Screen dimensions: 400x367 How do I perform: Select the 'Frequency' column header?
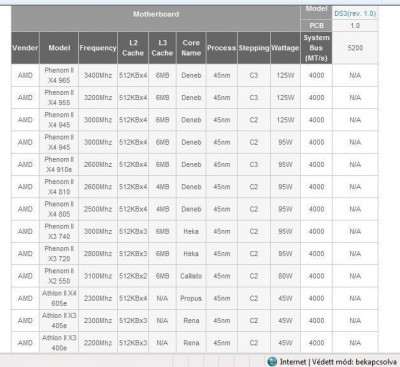pyautogui.click(x=98, y=48)
